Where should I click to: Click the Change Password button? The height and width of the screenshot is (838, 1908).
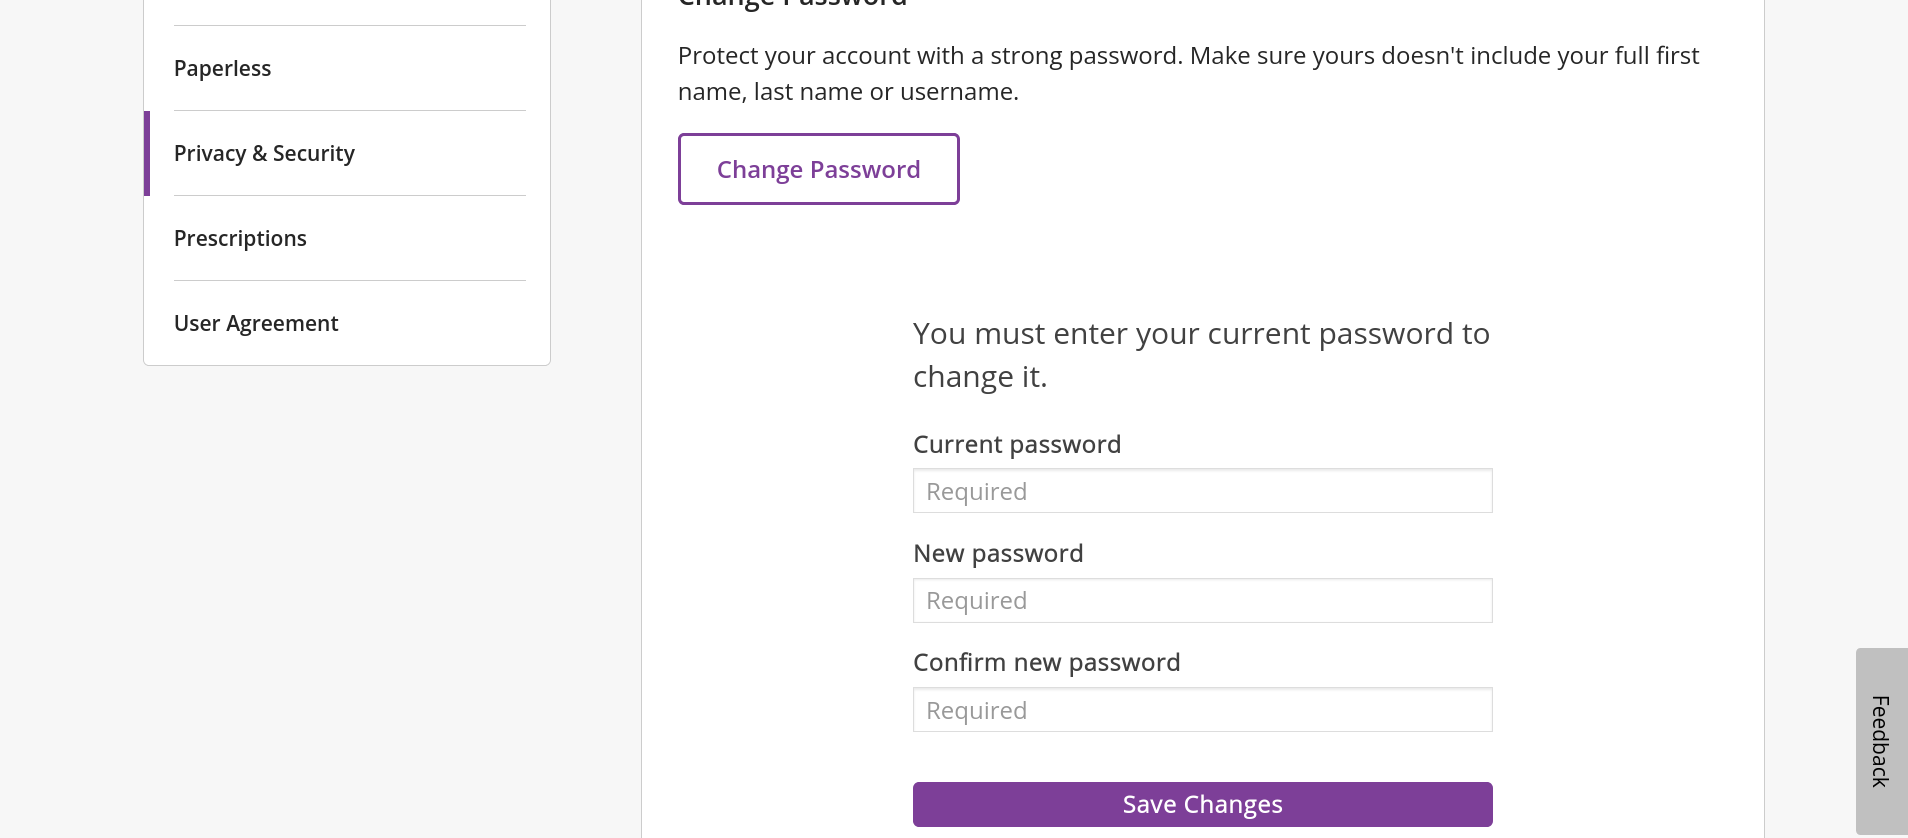[x=818, y=169]
